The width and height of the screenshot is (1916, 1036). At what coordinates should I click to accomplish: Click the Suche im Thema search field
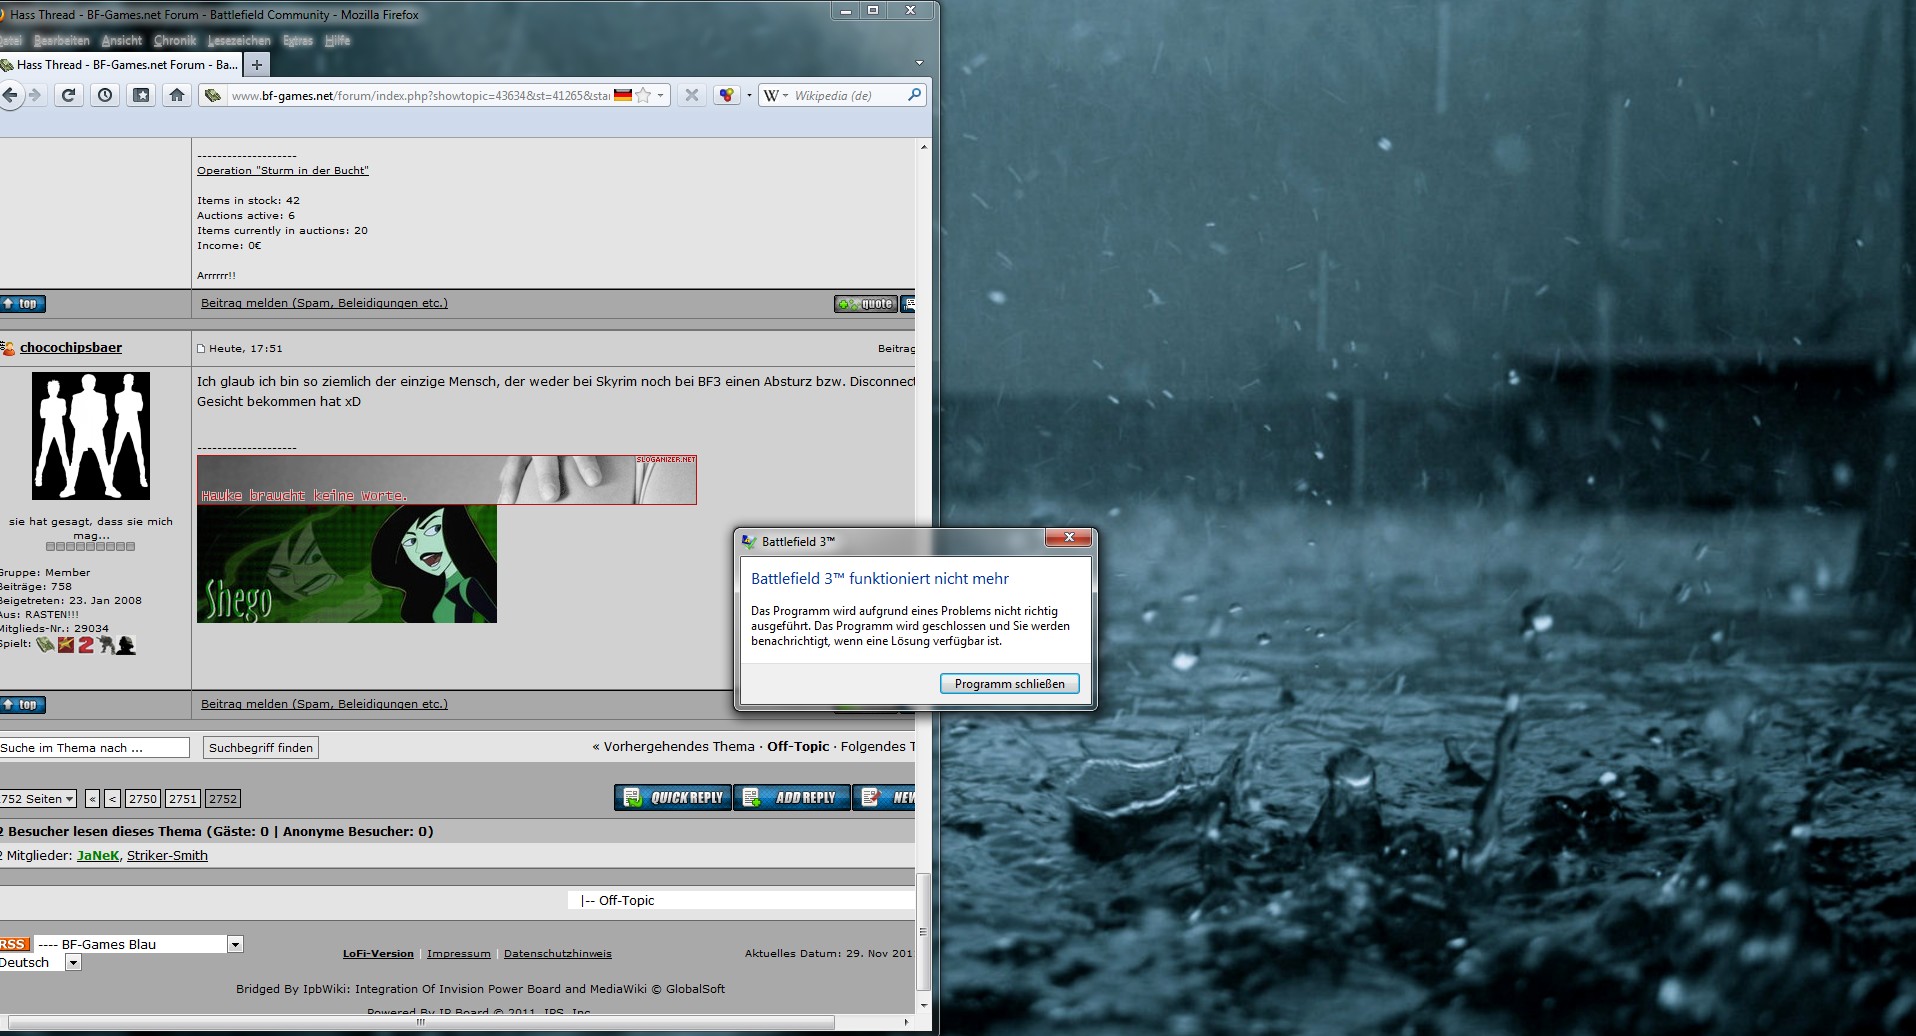94,748
